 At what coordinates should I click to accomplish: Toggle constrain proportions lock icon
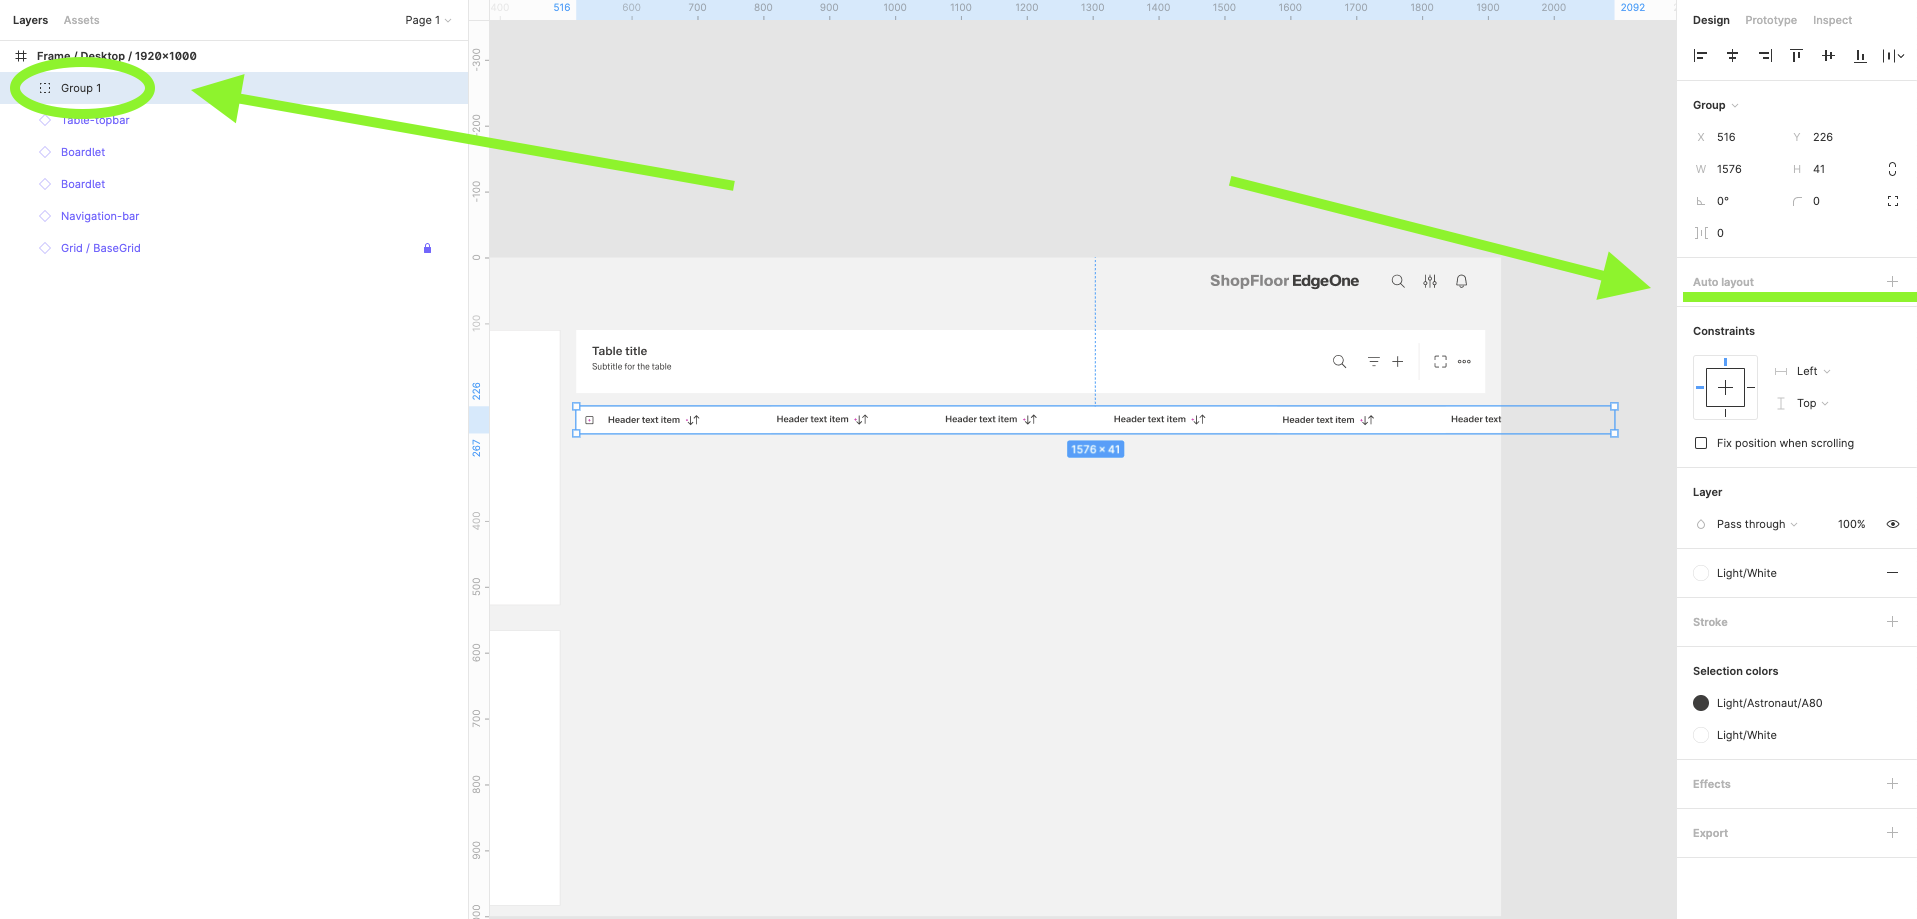(1892, 169)
